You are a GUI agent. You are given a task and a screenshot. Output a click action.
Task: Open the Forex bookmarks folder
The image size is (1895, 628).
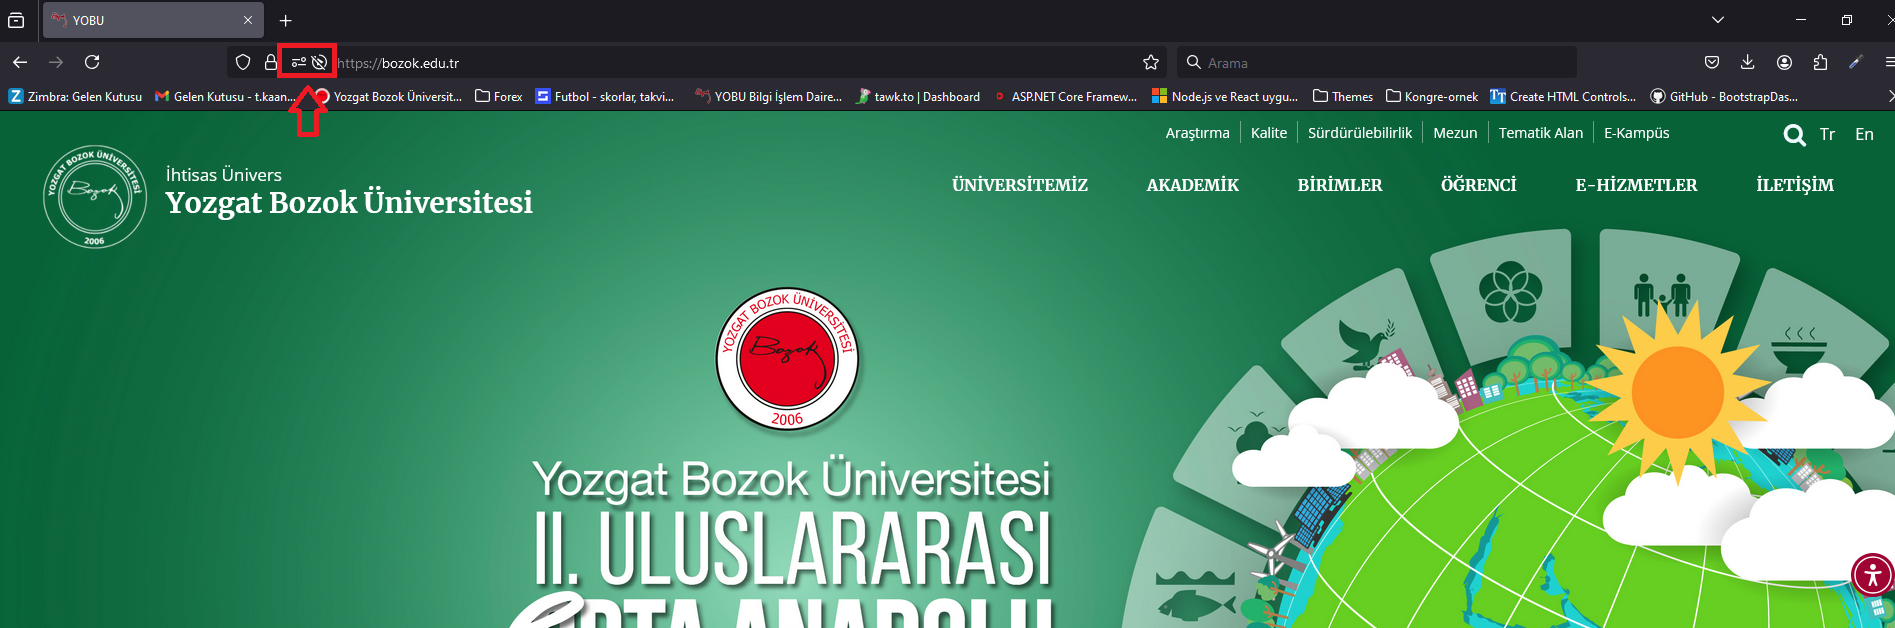pyautogui.click(x=499, y=96)
